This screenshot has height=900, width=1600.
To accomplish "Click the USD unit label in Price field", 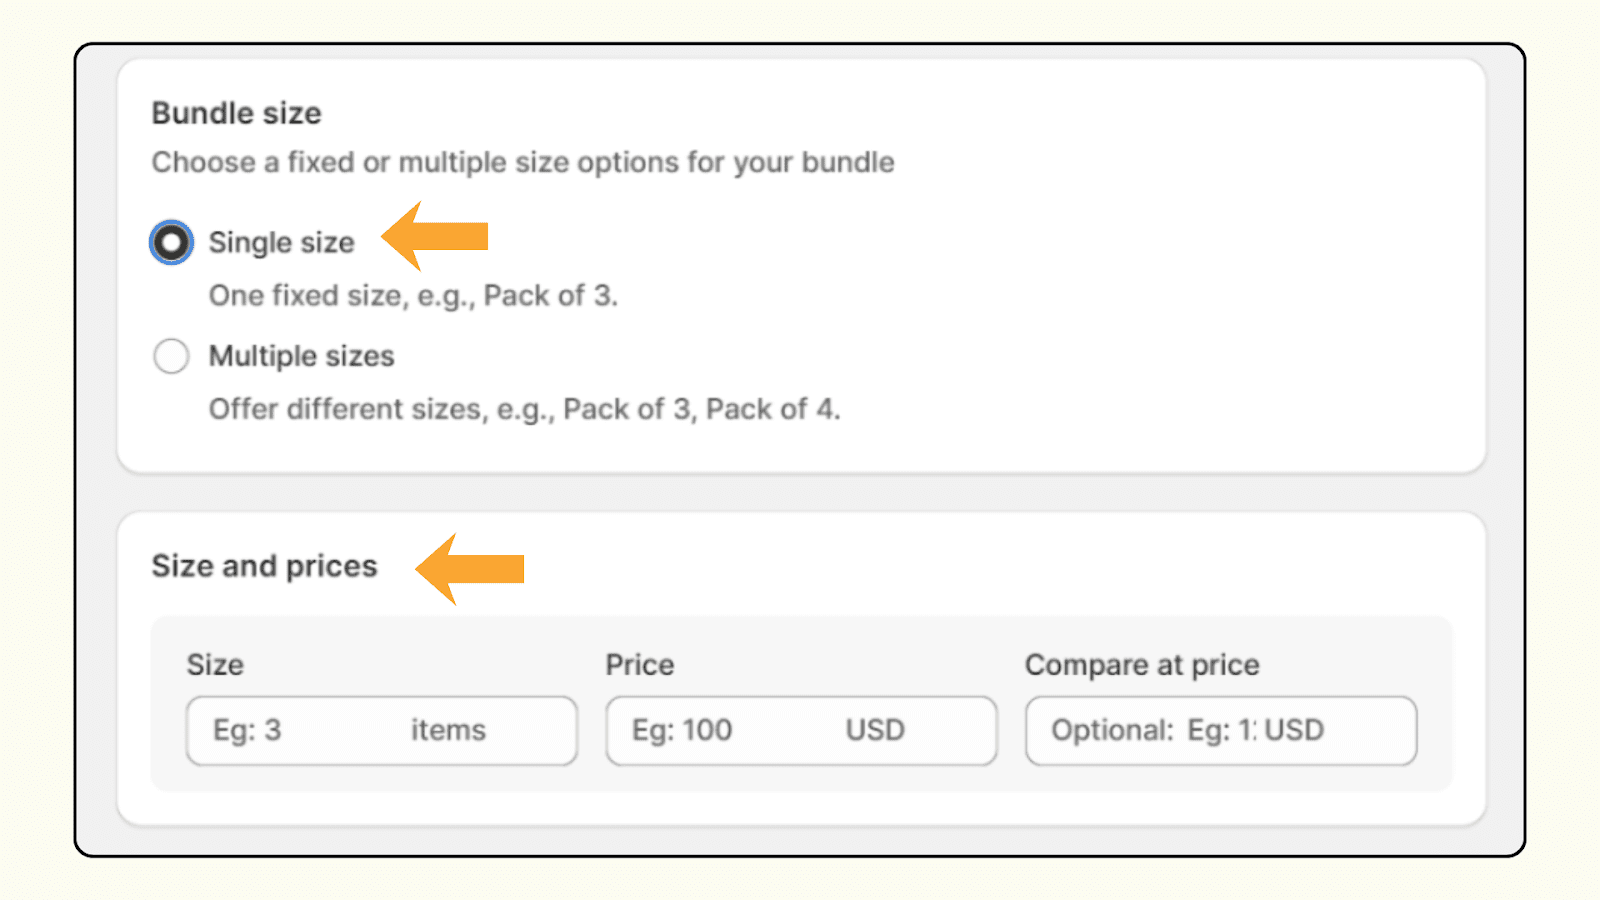I will 874,730.
